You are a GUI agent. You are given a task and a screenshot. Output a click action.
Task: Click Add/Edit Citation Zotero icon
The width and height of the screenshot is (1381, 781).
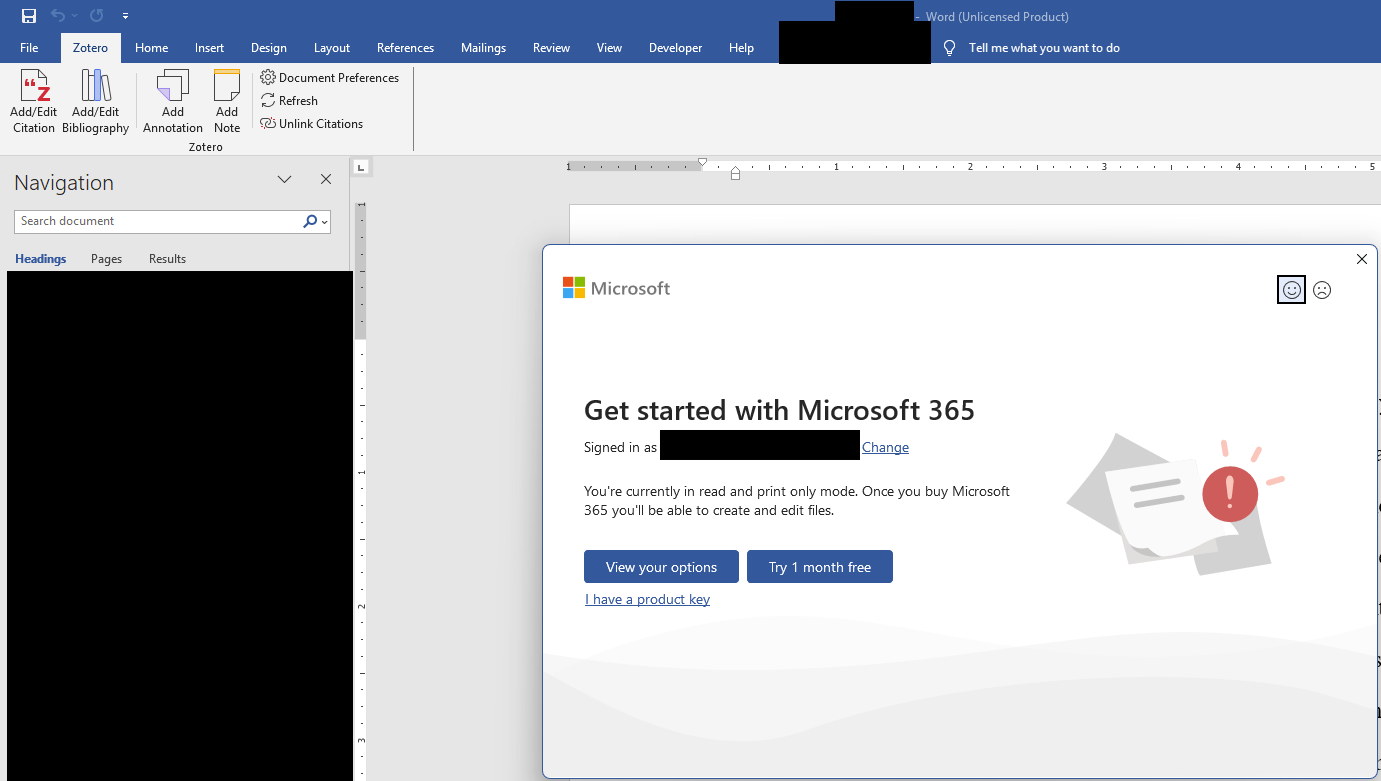coord(34,102)
